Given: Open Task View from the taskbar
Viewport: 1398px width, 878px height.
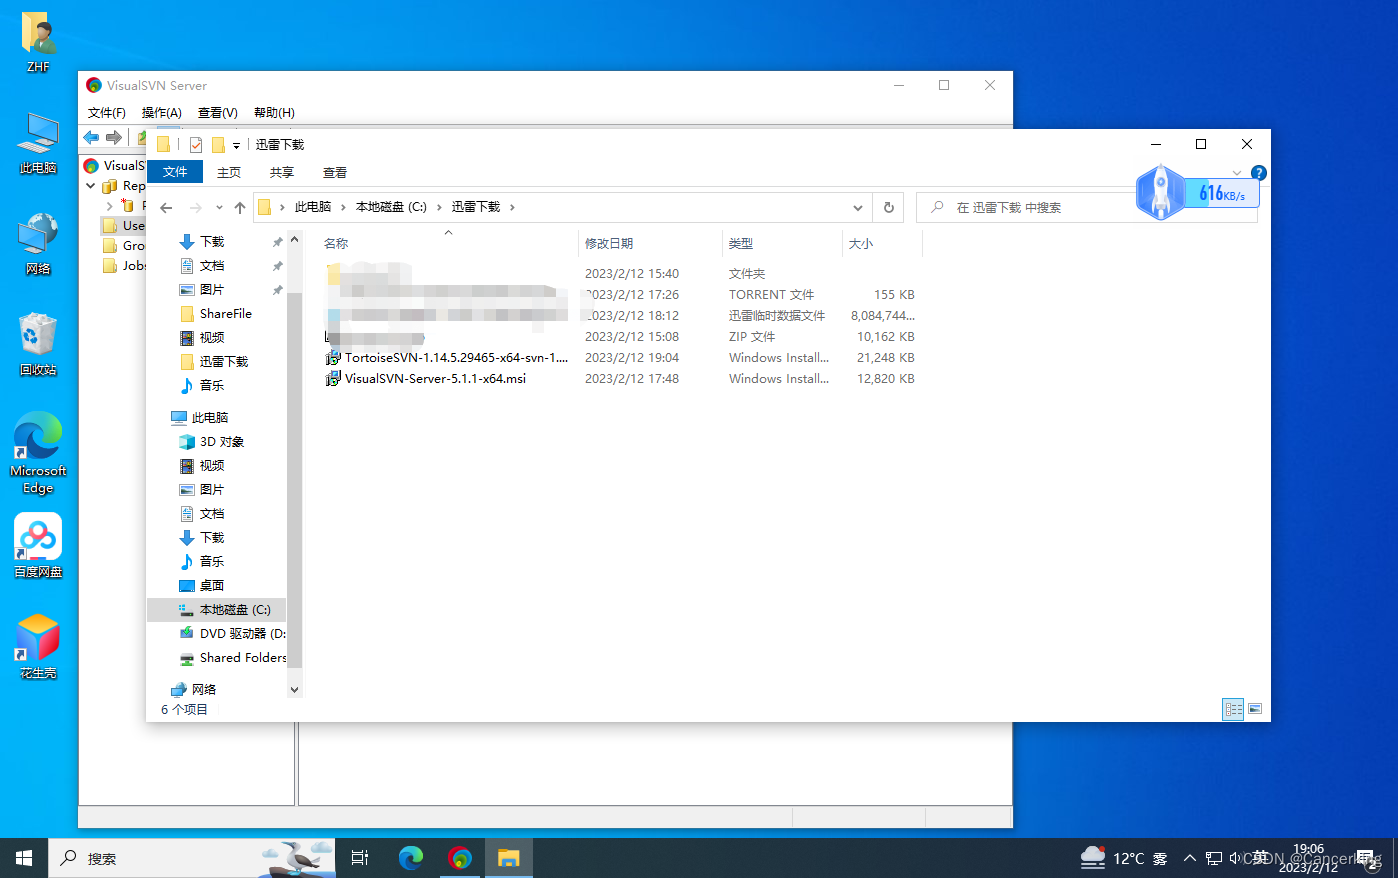Looking at the screenshot, I should click(360, 858).
